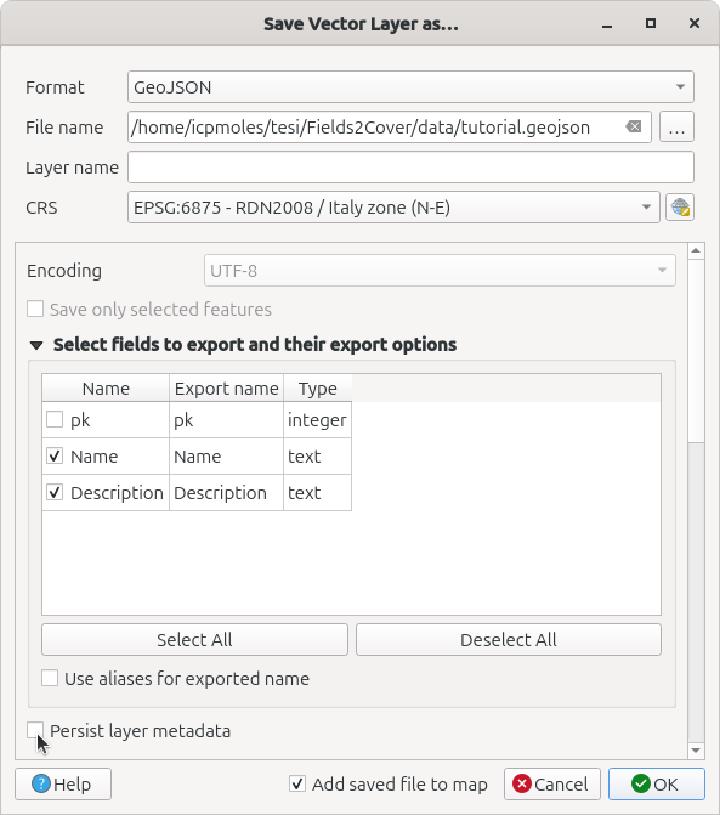Open the CRS dropdown for EPSG:6875
The width and height of the screenshot is (720, 815).
(395, 207)
